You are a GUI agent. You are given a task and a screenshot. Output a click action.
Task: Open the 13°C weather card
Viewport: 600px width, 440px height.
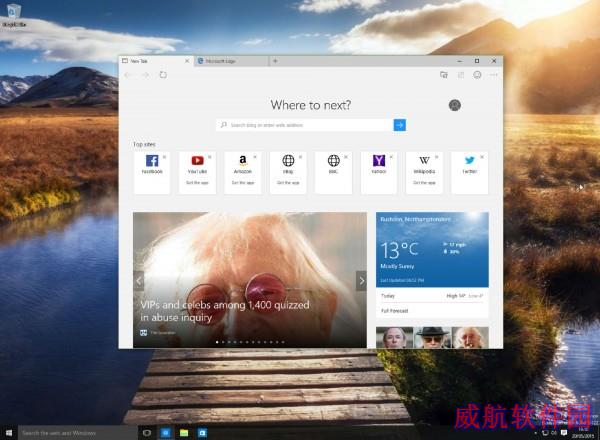[x=432, y=249]
